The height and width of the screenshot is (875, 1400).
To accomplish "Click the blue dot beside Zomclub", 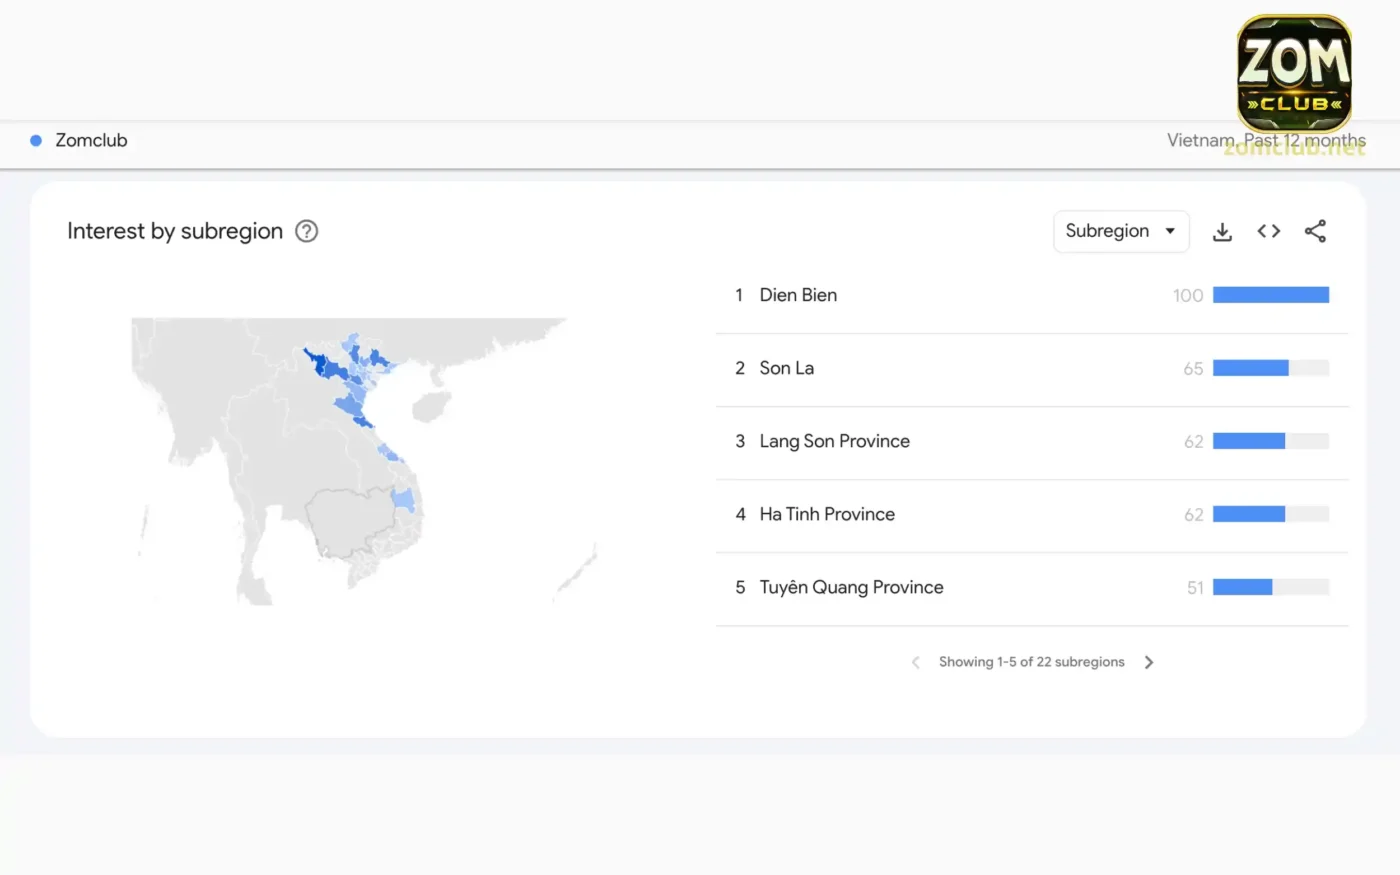I will pos(36,140).
